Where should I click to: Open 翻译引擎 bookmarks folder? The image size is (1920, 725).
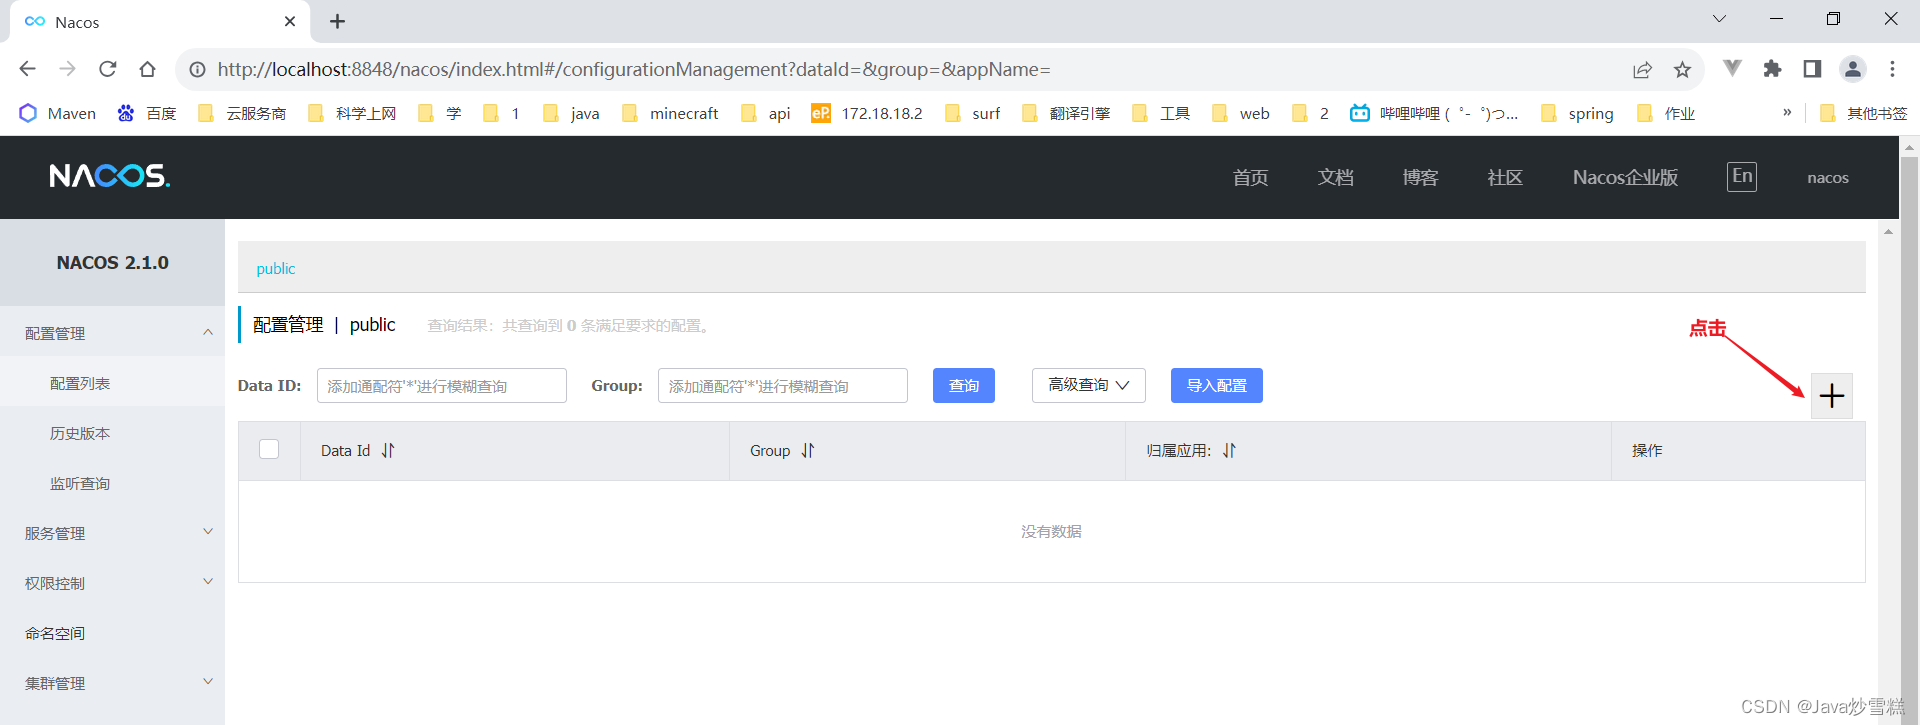[x=1067, y=113]
